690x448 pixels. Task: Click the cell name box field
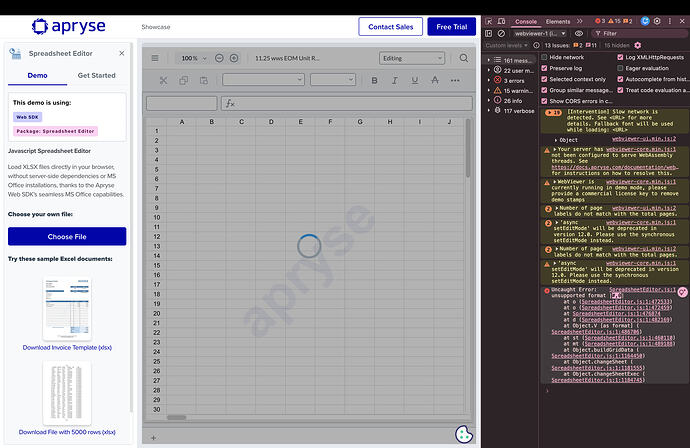181,103
